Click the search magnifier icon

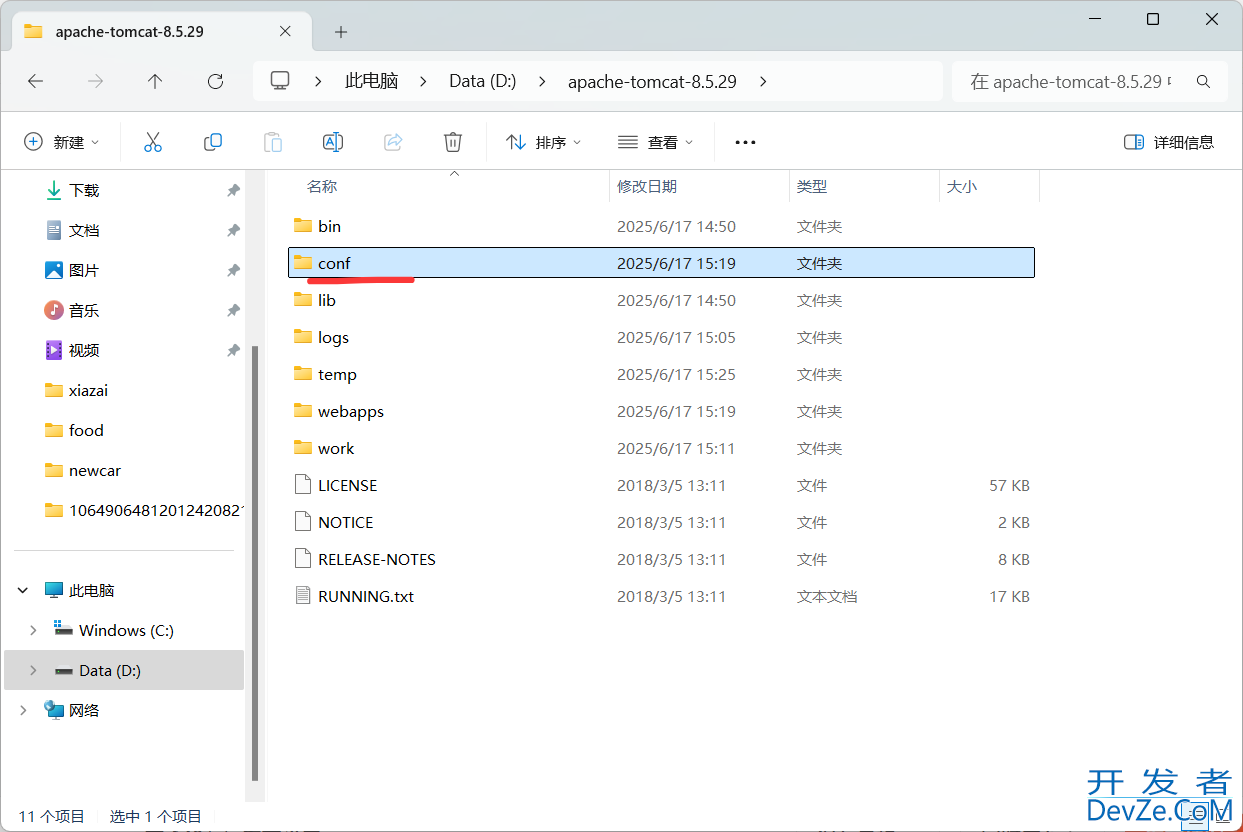click(1203, 81)
